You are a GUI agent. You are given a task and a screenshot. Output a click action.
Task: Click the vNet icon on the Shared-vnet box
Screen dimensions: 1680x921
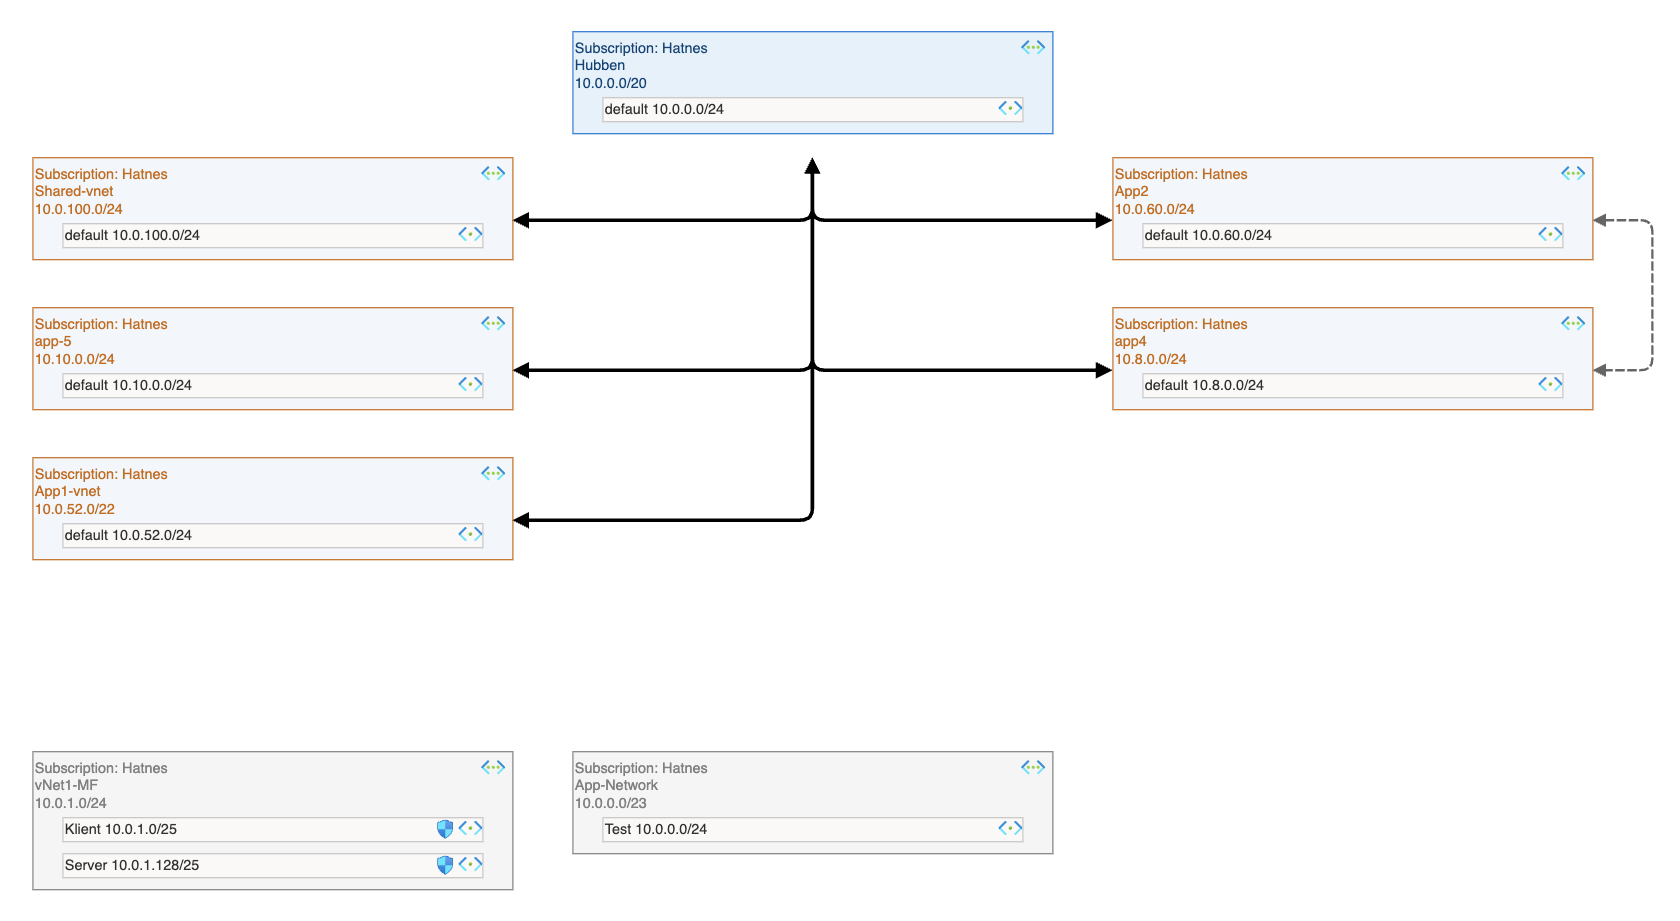pyautogui.click(x=492, y=172)
